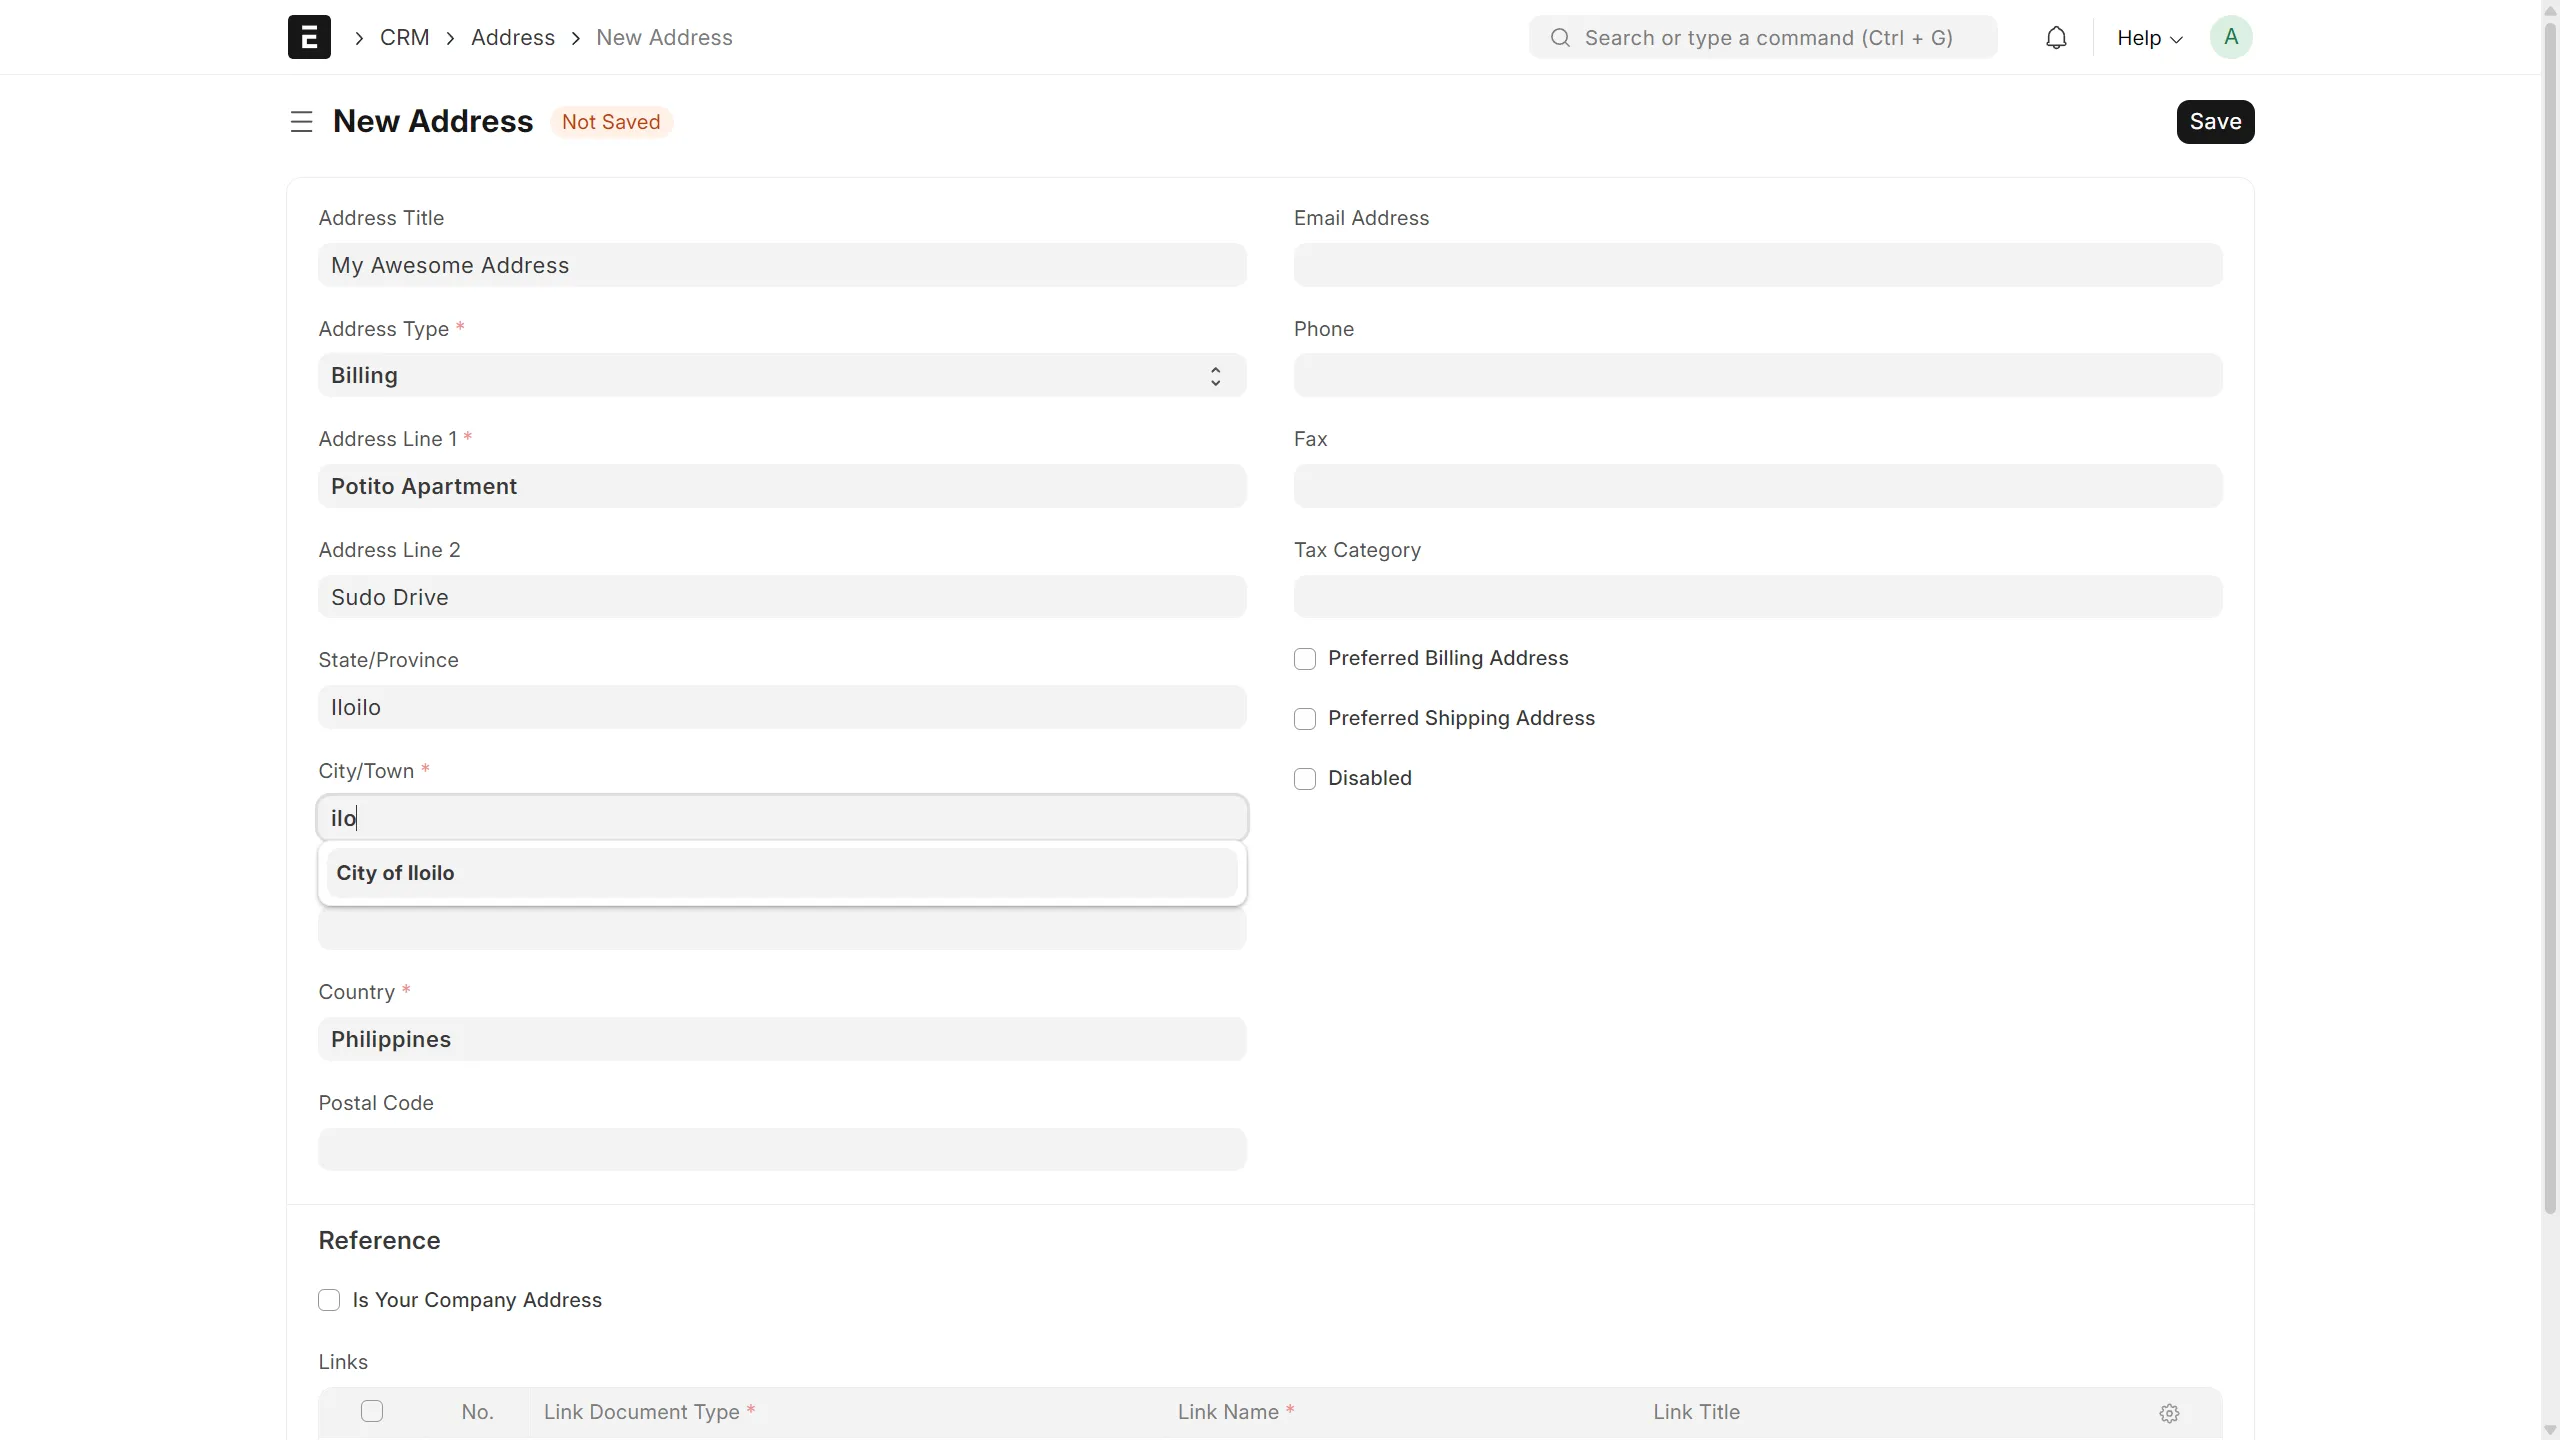Click the Not Saved status badge

[x=610, y=122]
